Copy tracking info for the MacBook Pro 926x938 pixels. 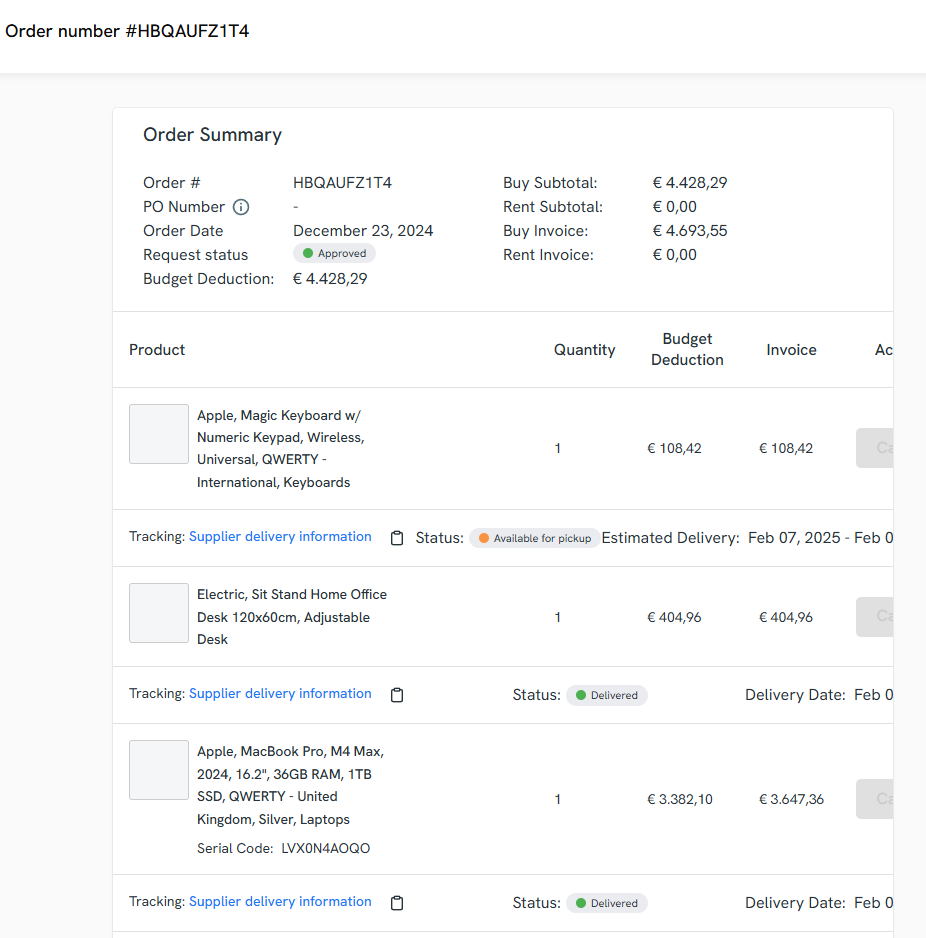[397, 903]
